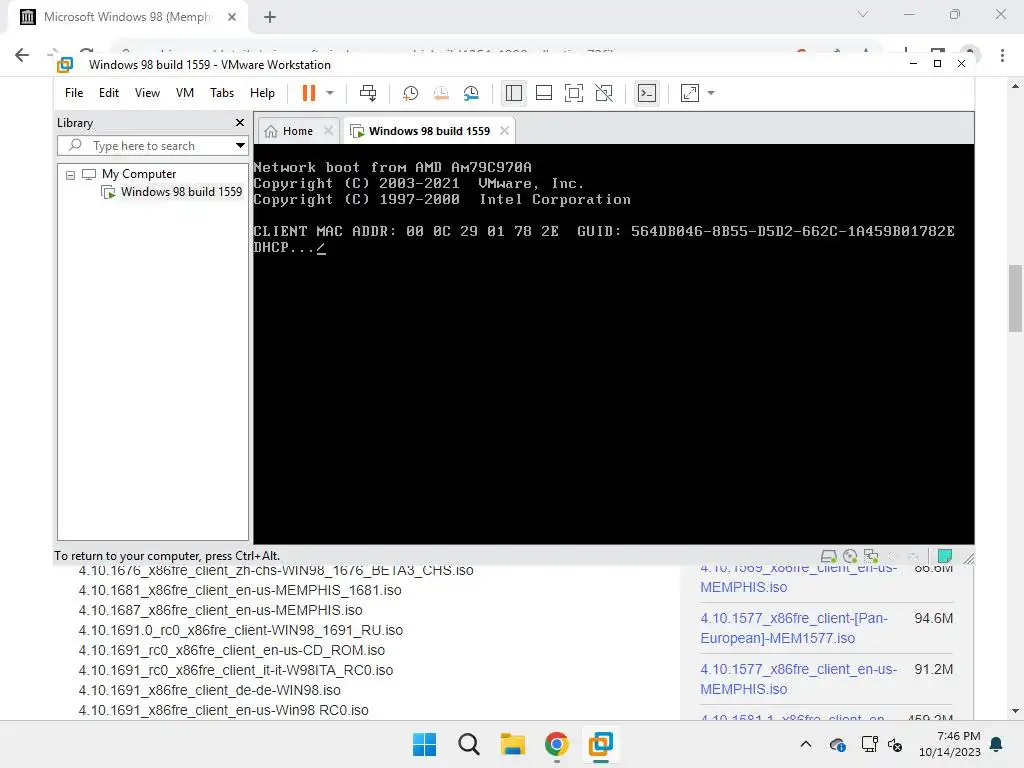Viewport: 1024px width, 768px height.
Task: Open a new browser tab
Action: [x=270, y=17]
